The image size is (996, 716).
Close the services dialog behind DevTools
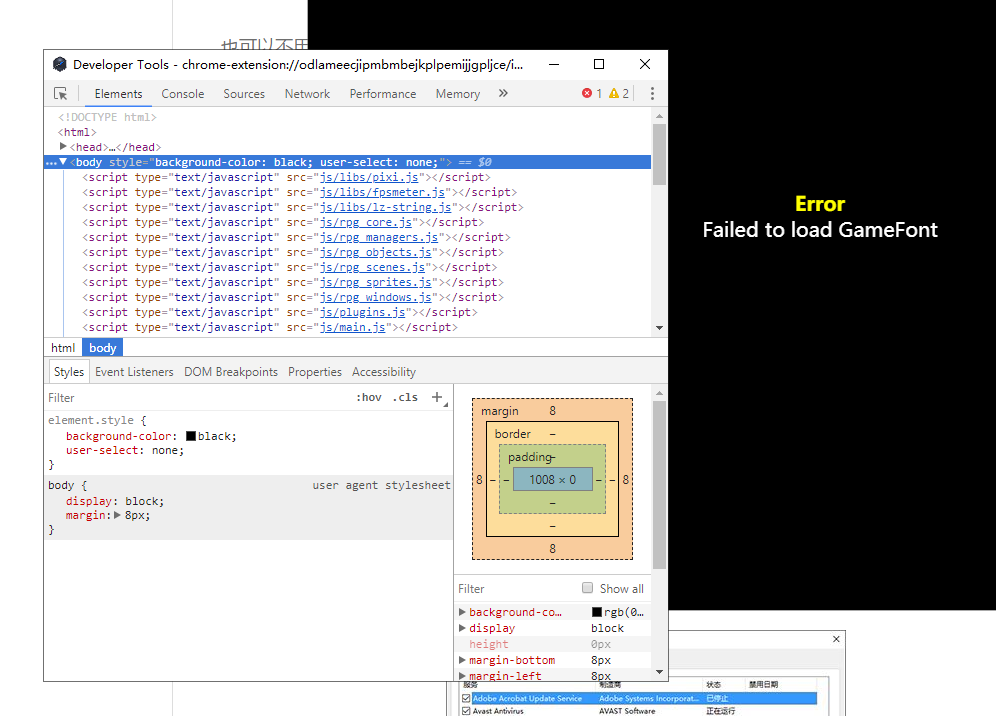coord(837,639)
